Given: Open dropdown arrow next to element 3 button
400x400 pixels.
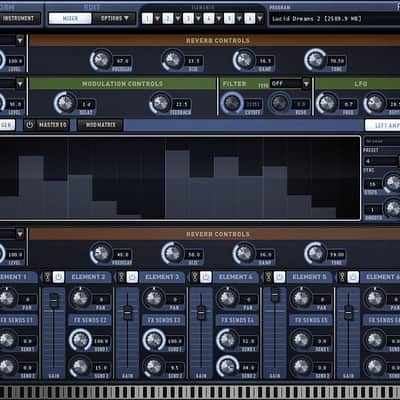Looking at the screenshot, I should coord(198,18).
